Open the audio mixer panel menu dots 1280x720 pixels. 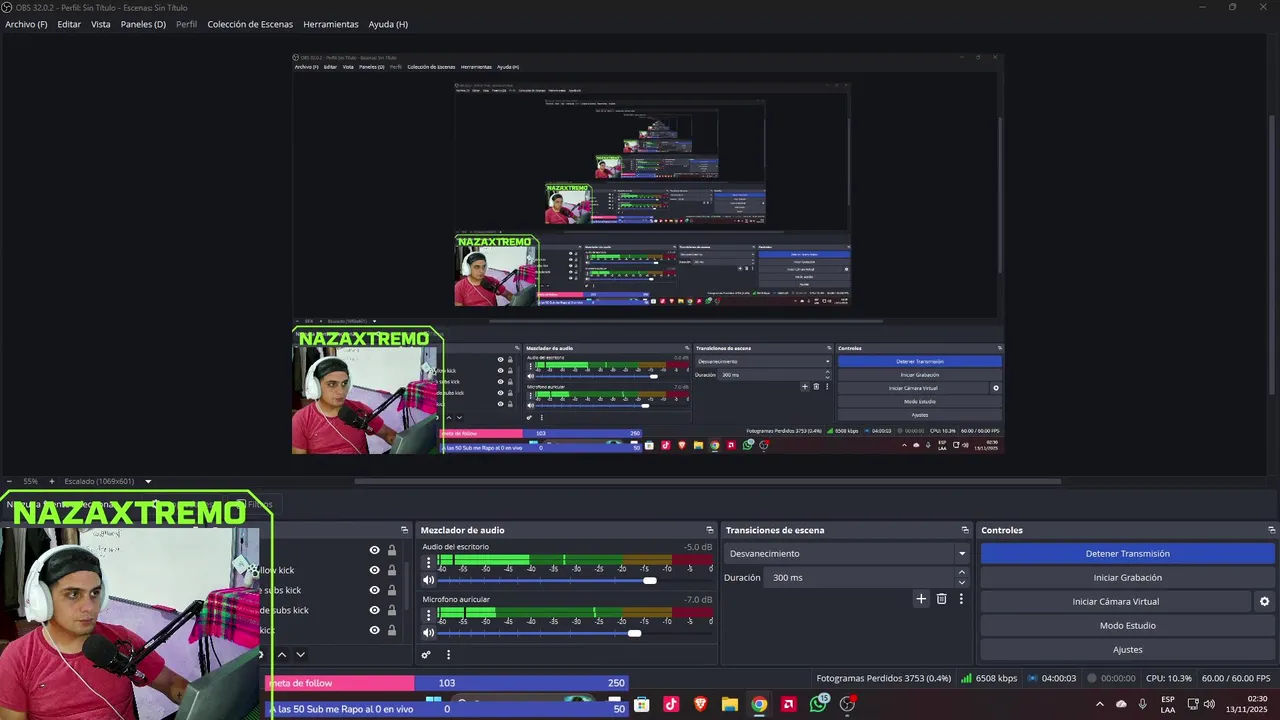(448, 655)
